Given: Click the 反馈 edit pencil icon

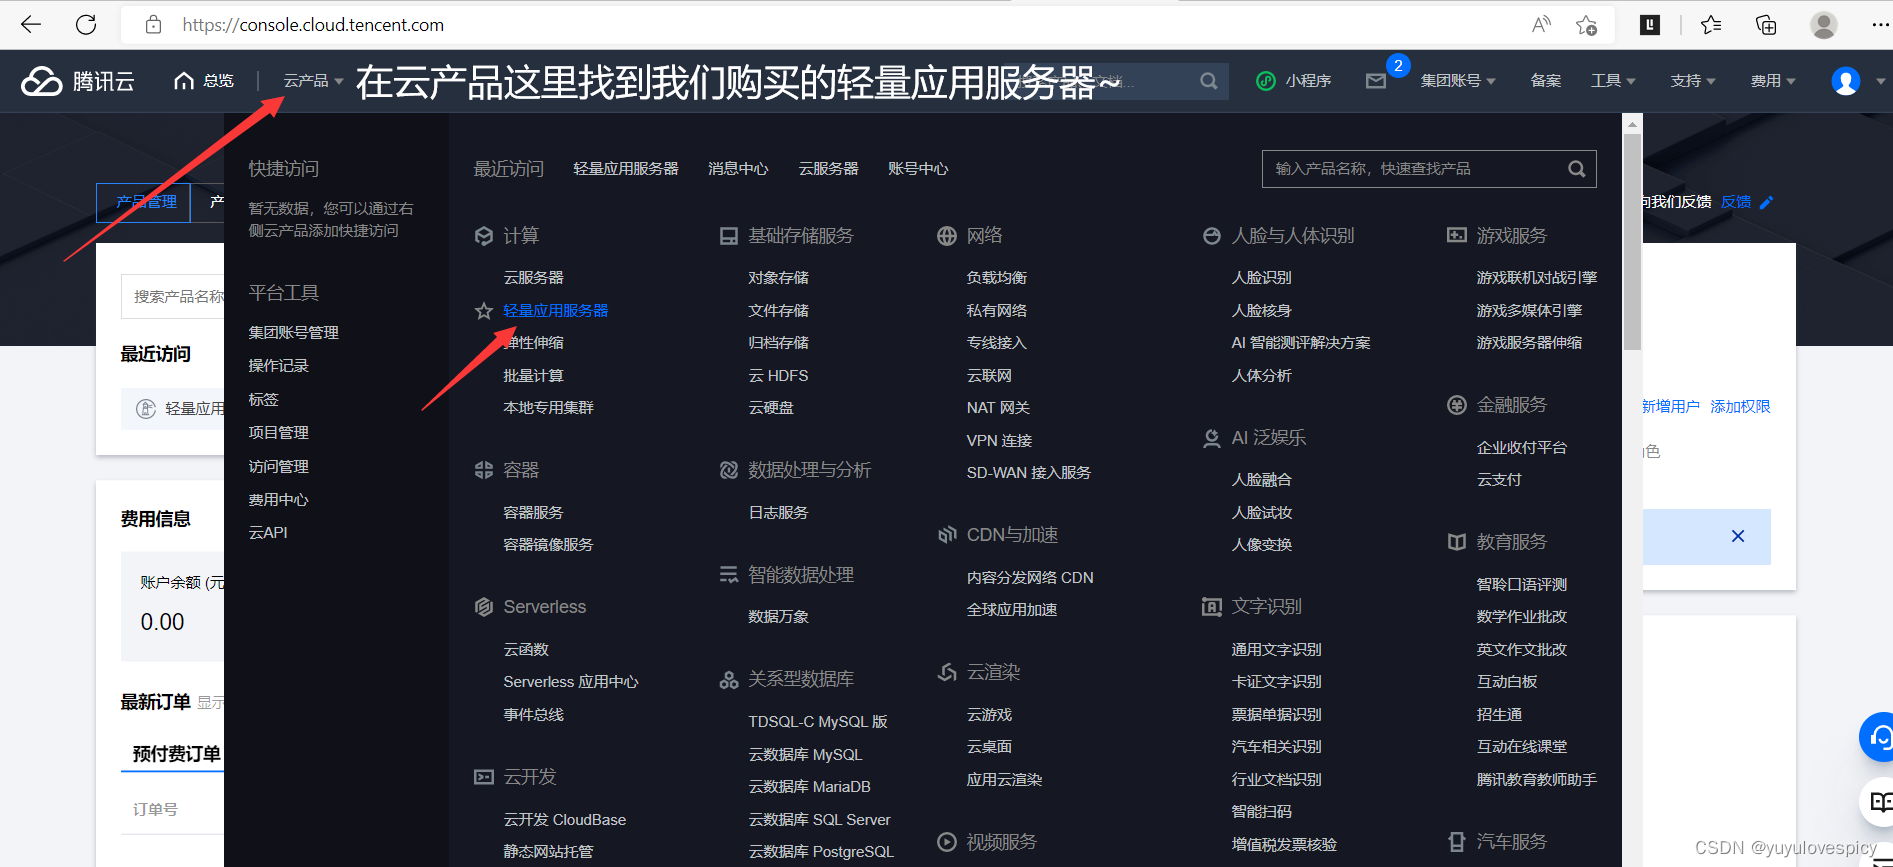Looking at the screenshot, I should 1766,202.
